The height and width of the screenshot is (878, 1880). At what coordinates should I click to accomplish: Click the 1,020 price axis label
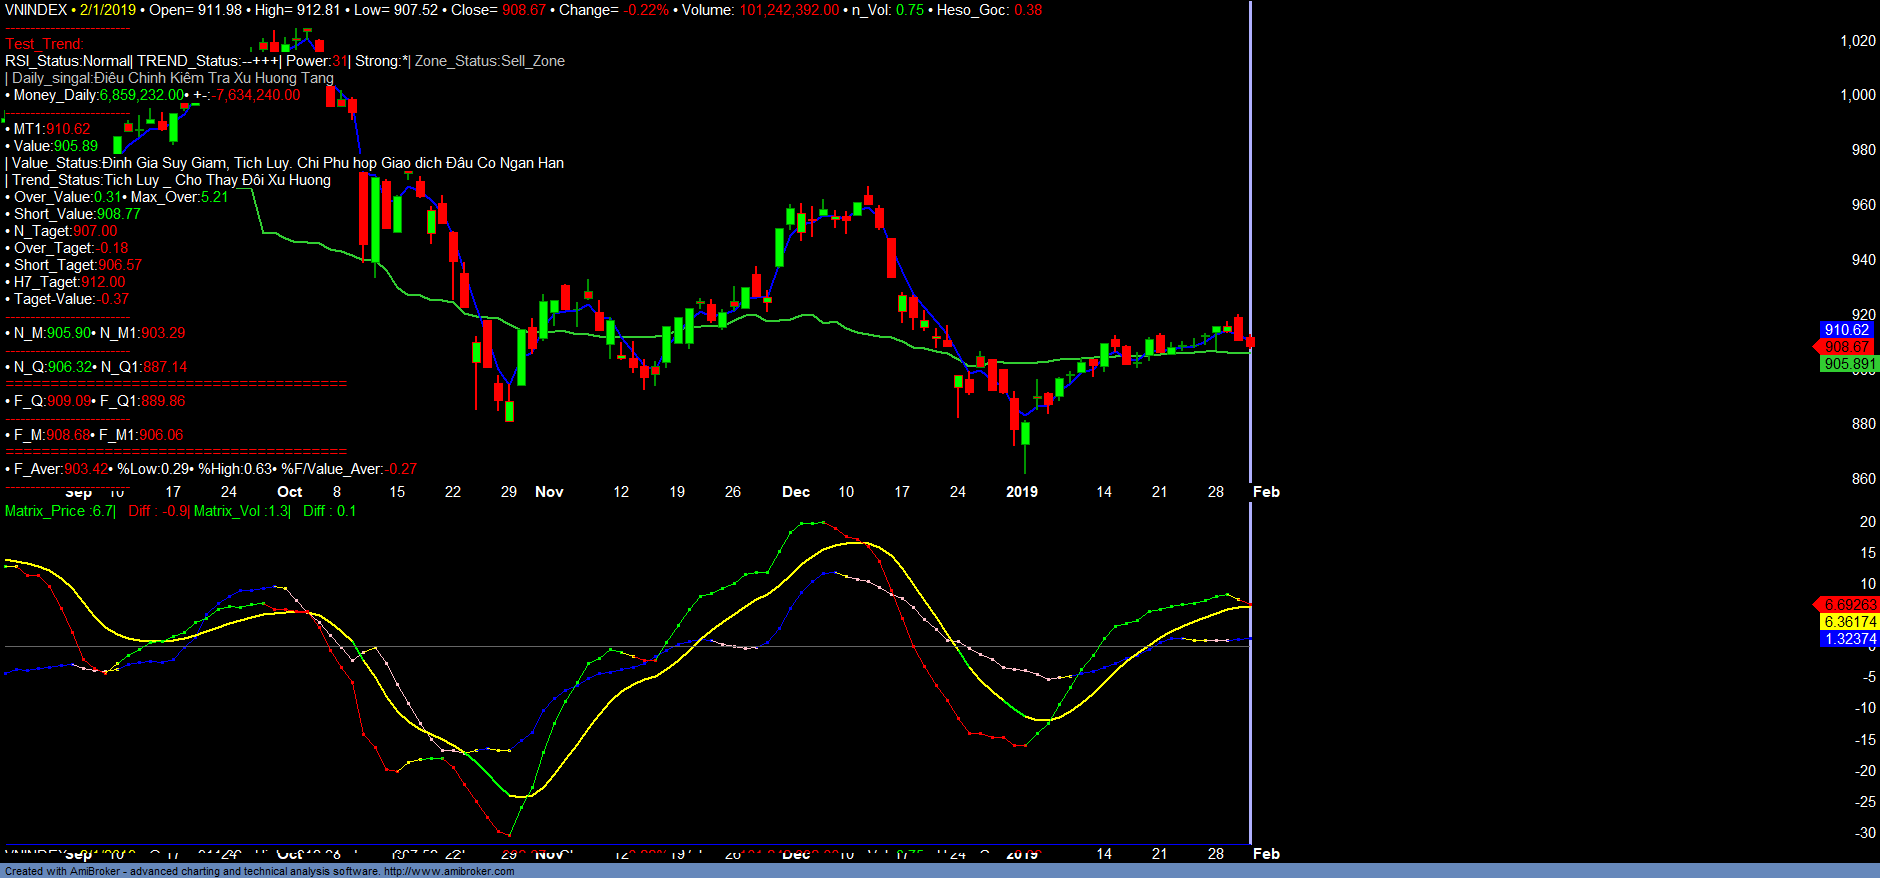tap(1857, 41)
